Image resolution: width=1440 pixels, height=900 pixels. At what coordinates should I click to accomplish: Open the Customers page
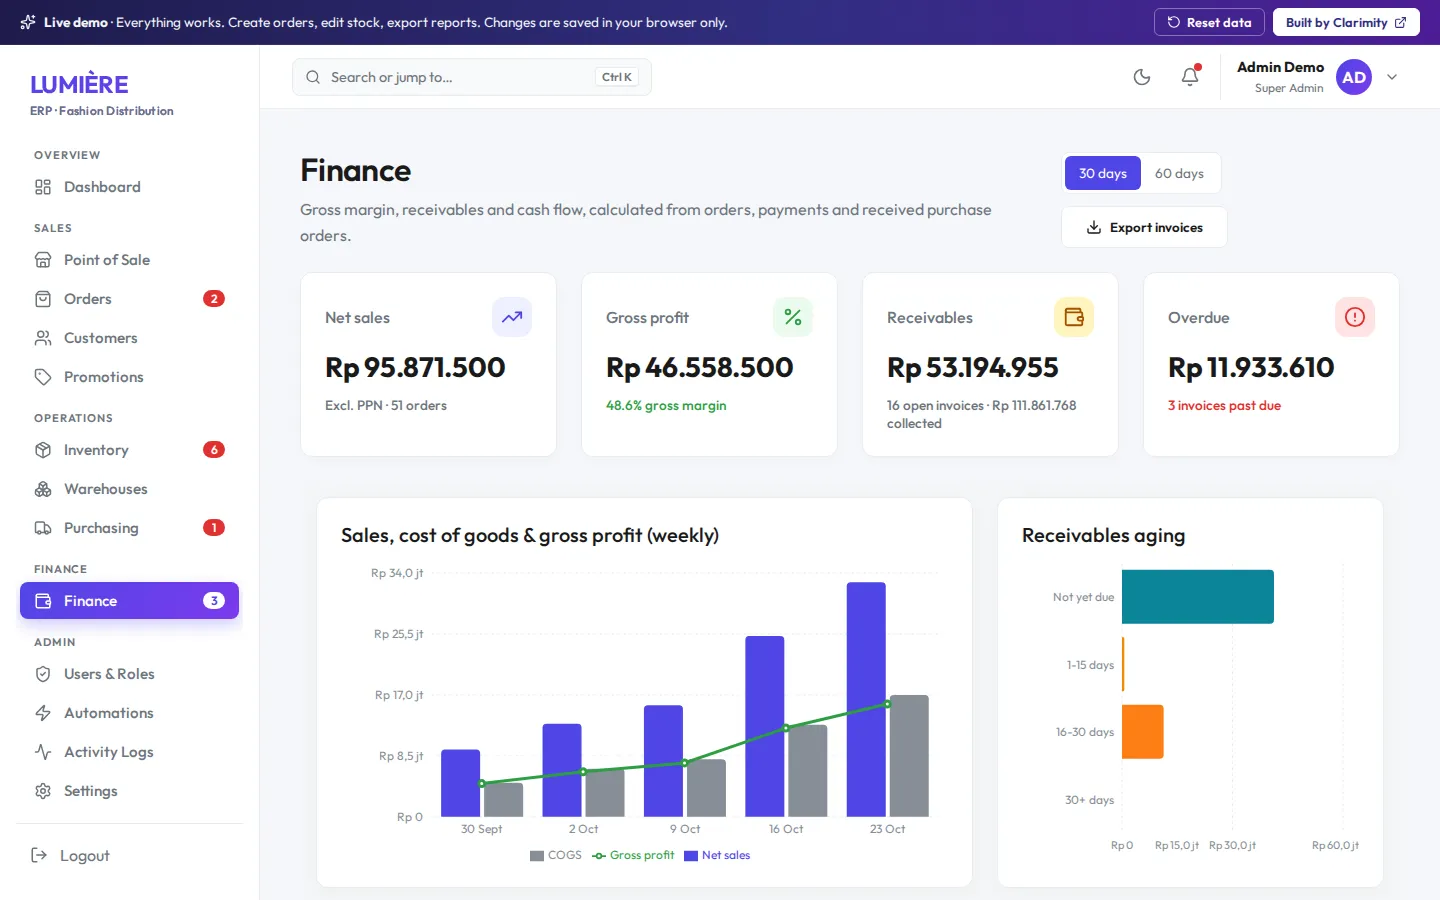pyautogui.click(x=129, y=338)
